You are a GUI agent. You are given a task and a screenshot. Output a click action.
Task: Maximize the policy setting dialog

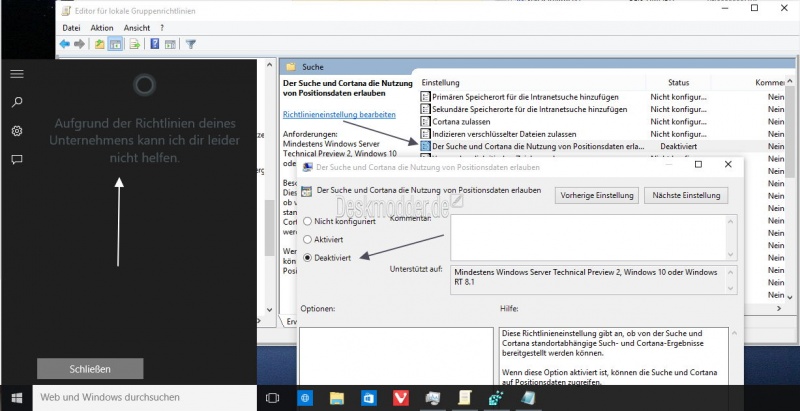698,164
